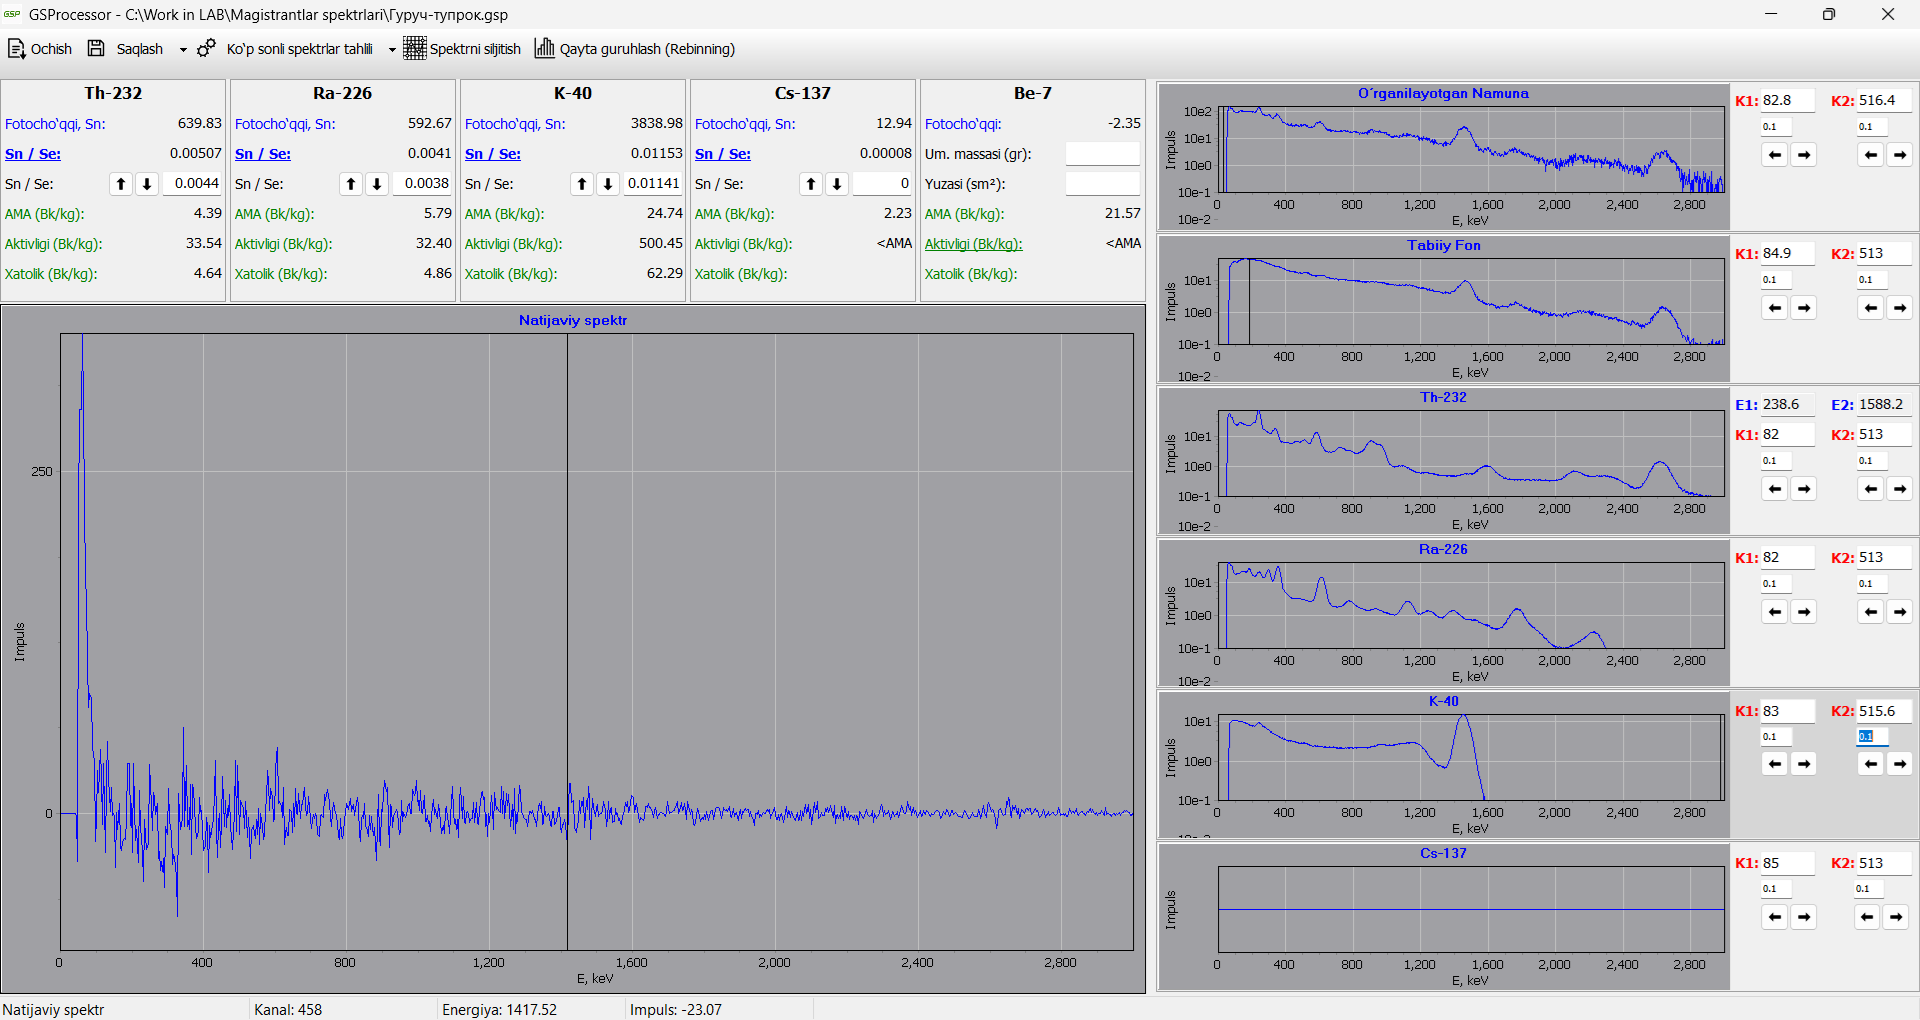The width and height of the screenshot is (1920, 1020).
Task: Edit Ra-226 Sn / Se value 0.0038
Action: pyautogui.click(x=422, y=184)
